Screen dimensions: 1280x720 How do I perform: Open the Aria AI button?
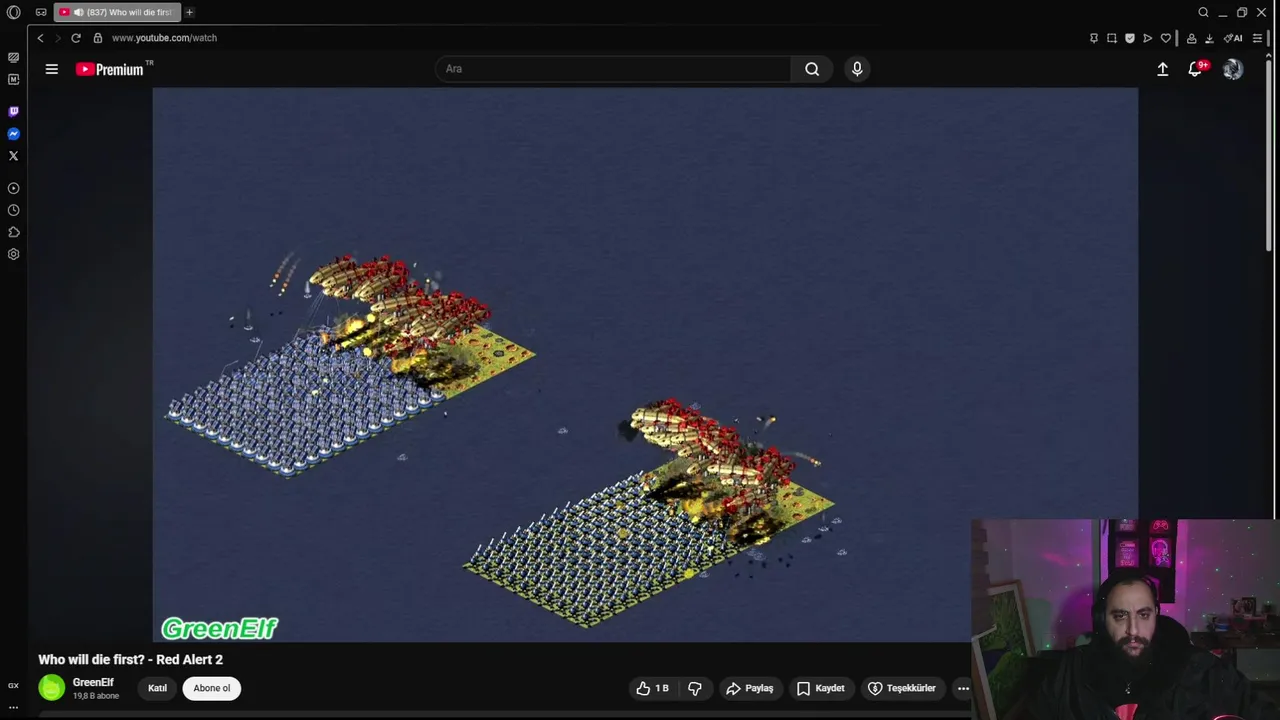1234,38
